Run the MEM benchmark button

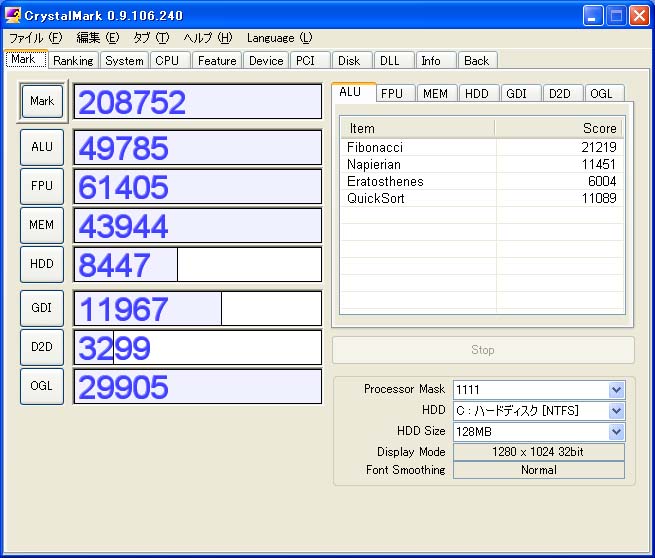[x=42, y=225]
